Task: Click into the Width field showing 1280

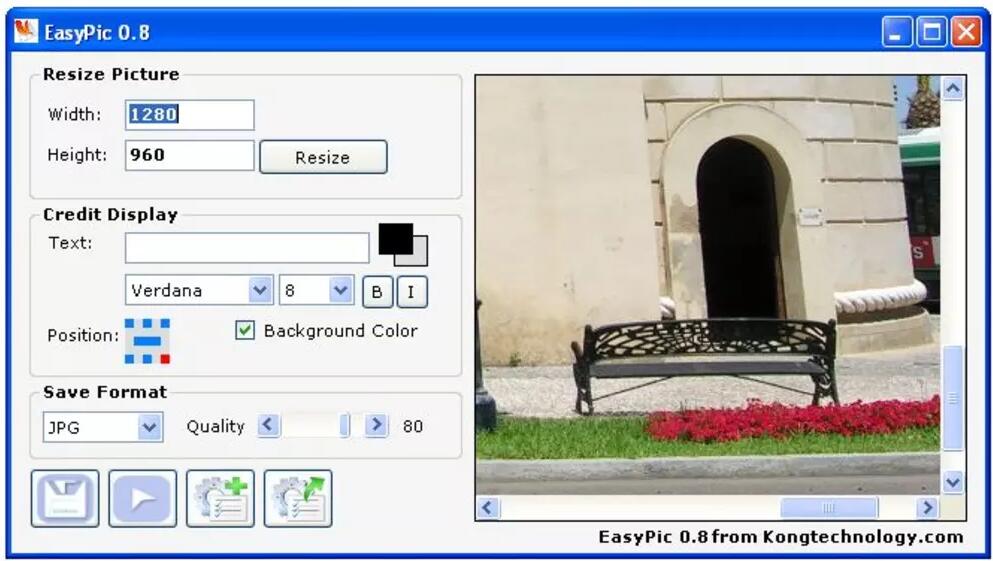Action: click(190, 115)
